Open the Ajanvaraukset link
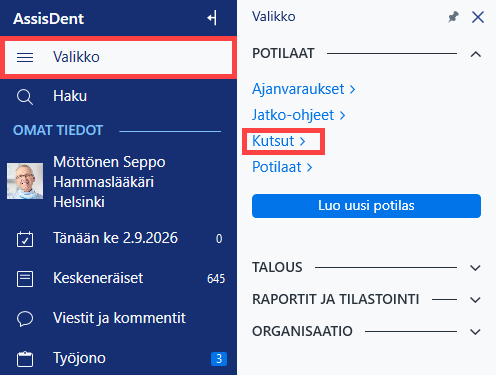This screenshot has width=496, height=375. tap(304, 89)
